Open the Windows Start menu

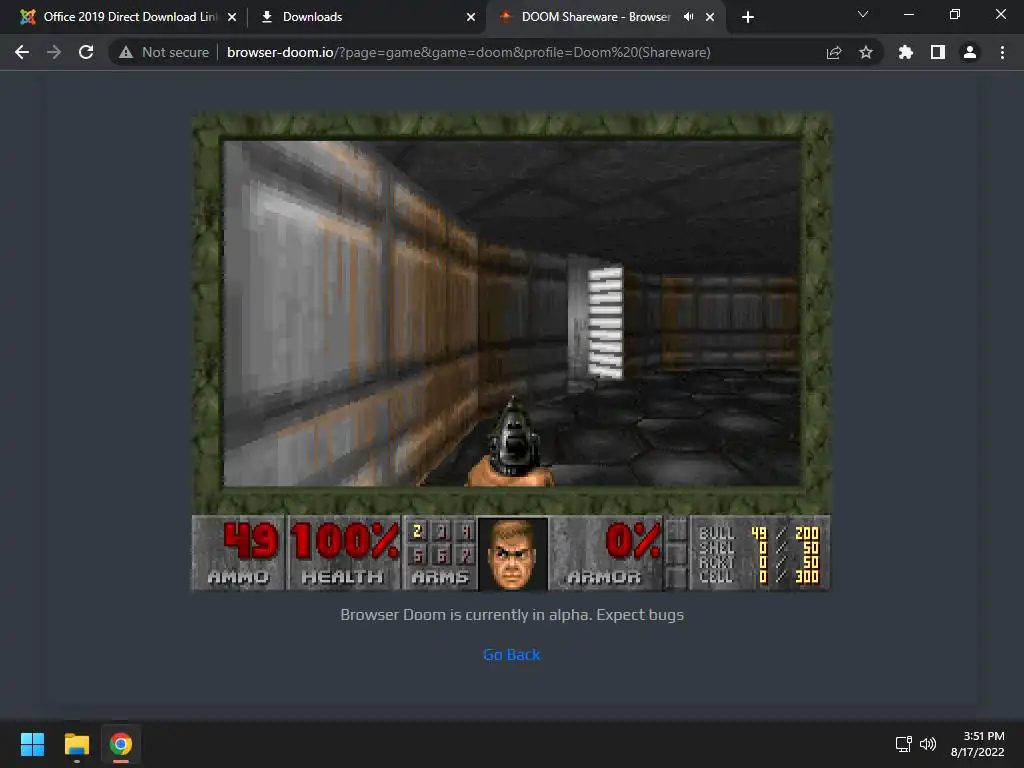(32, 744)
